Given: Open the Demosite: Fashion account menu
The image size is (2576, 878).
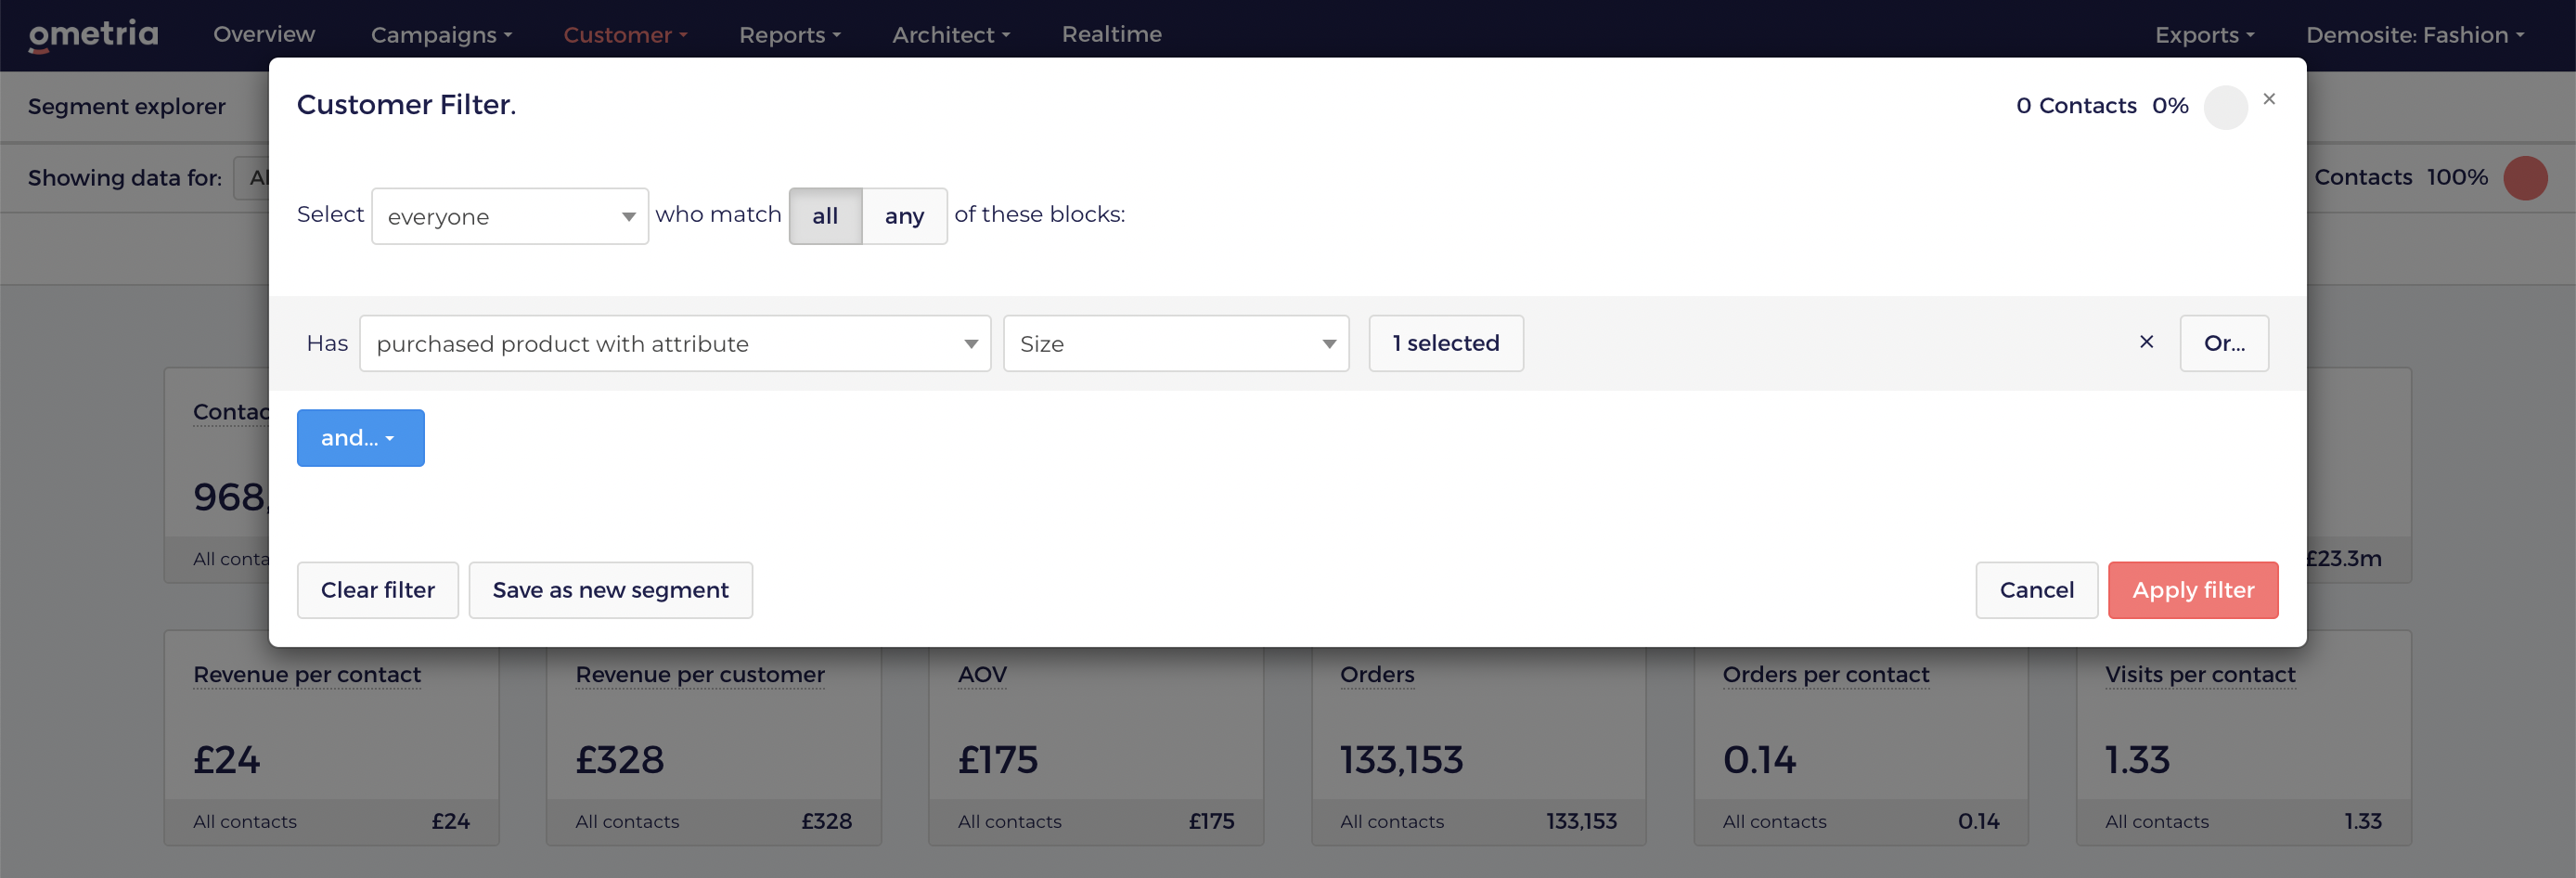Looking at the screenshot, I should tap(2414, 35).
